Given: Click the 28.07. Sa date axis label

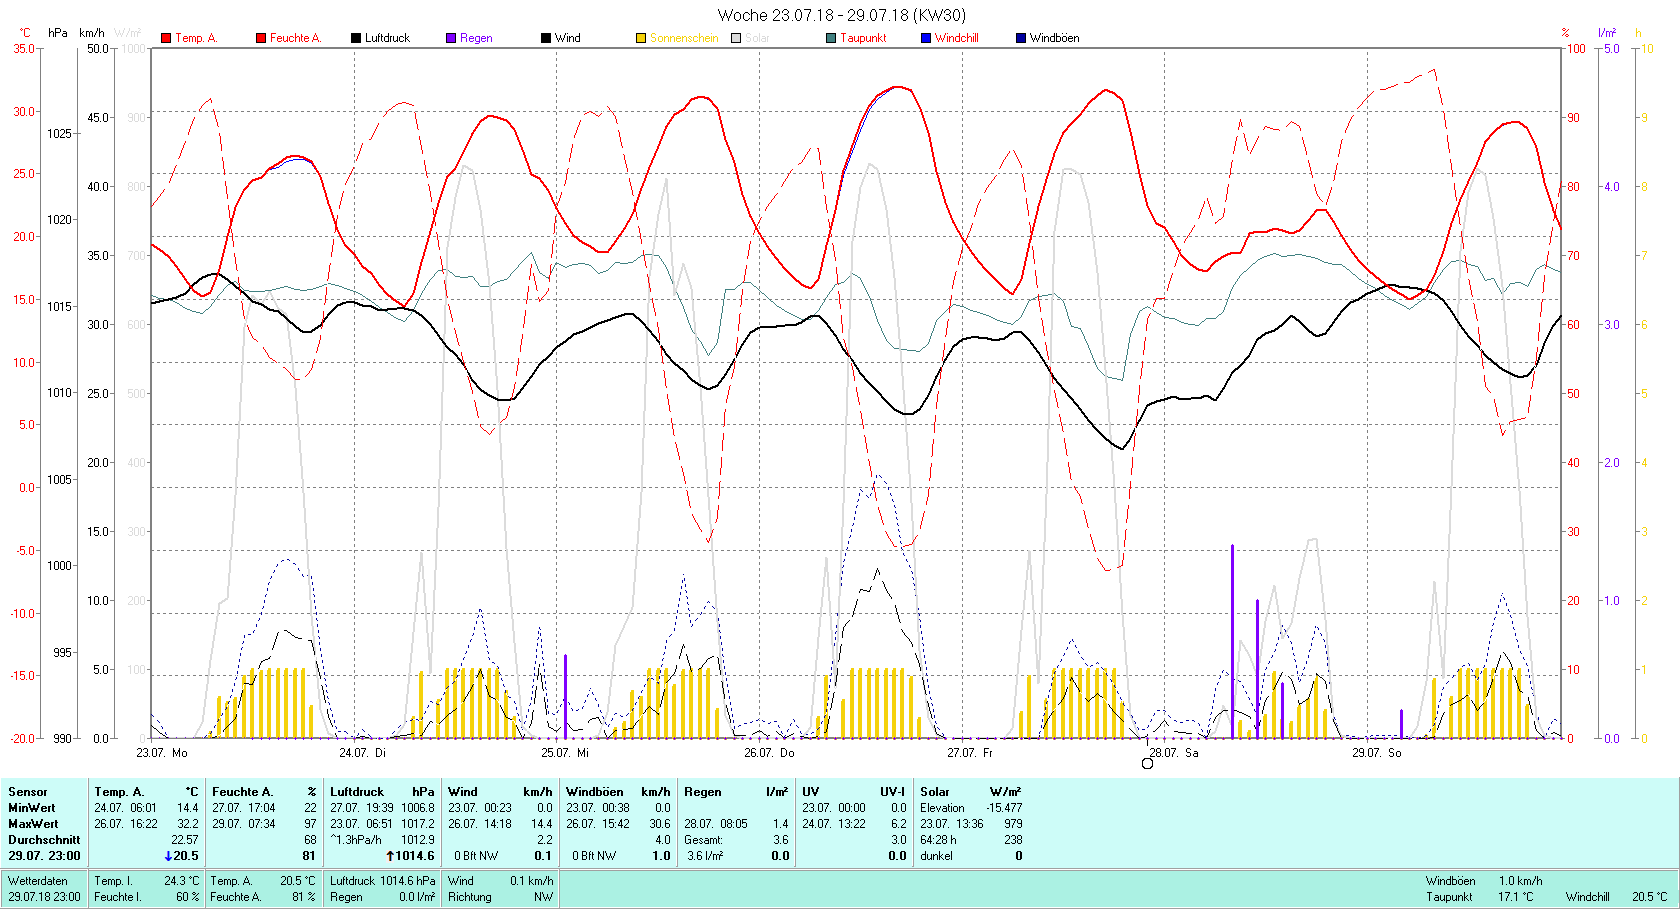Looking at the screenshot, I should tap(1174, 752).
